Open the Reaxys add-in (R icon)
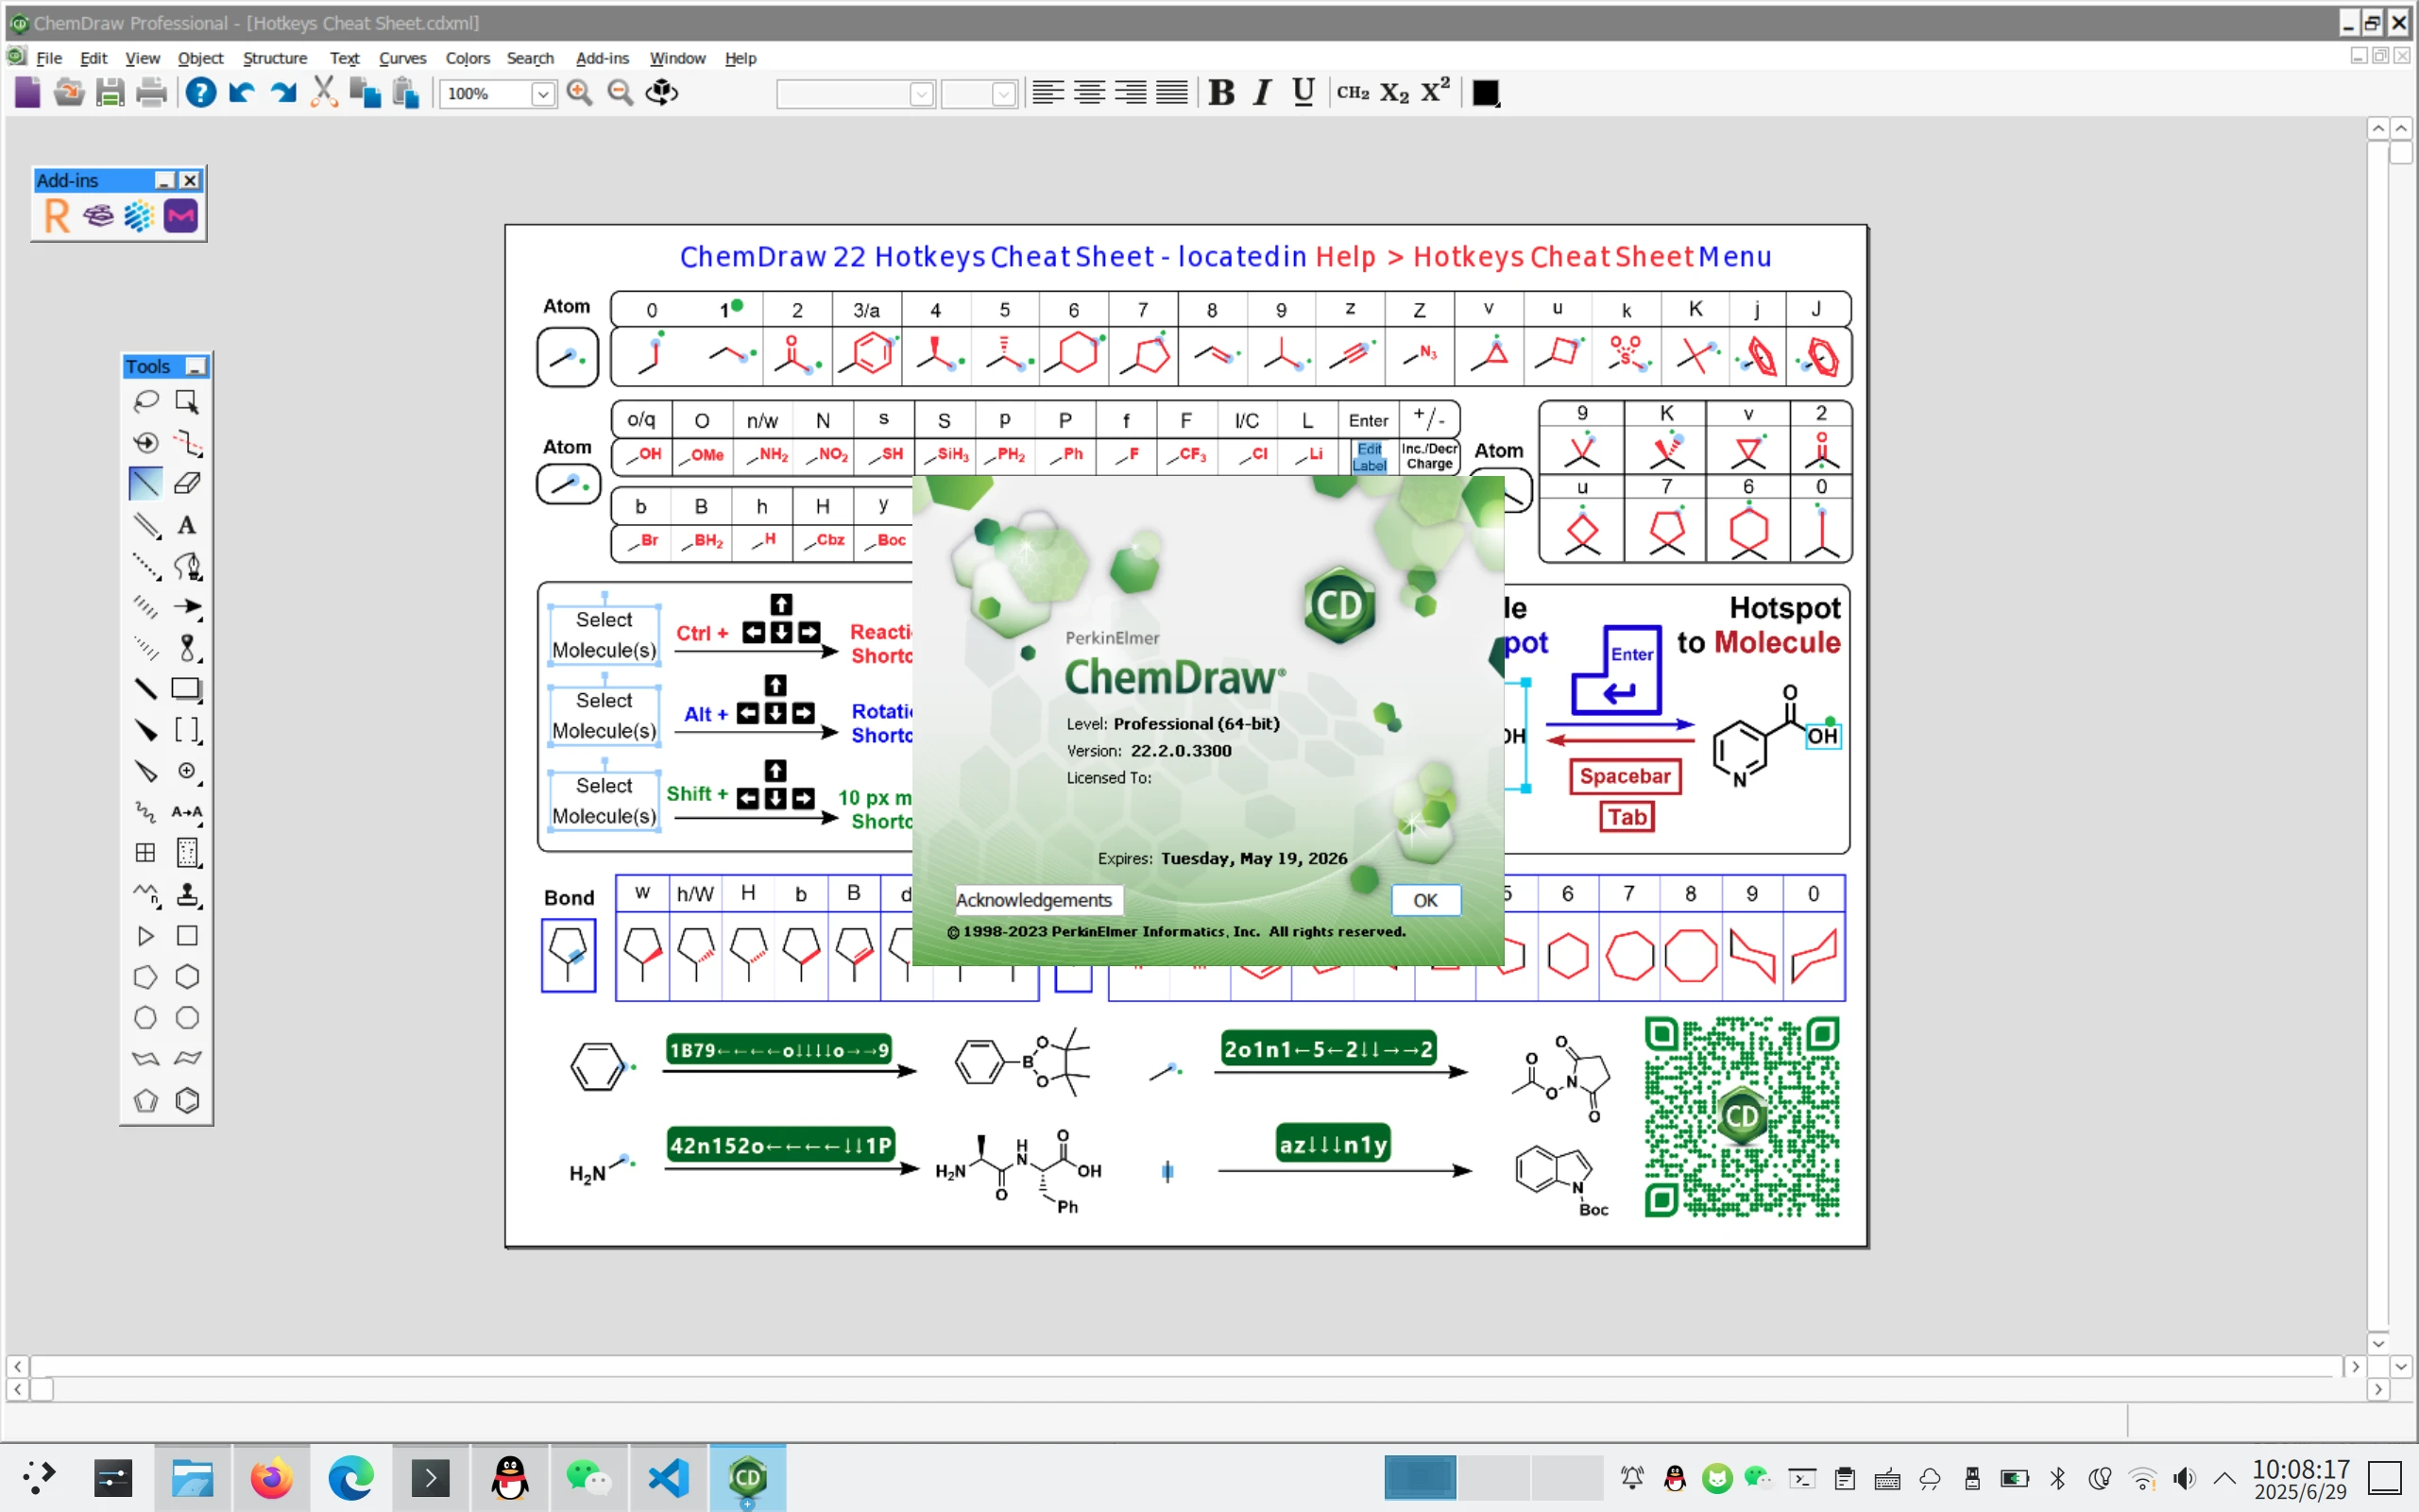The height and width of the screenshot is (1512, 2419). [x=57, y=216]
